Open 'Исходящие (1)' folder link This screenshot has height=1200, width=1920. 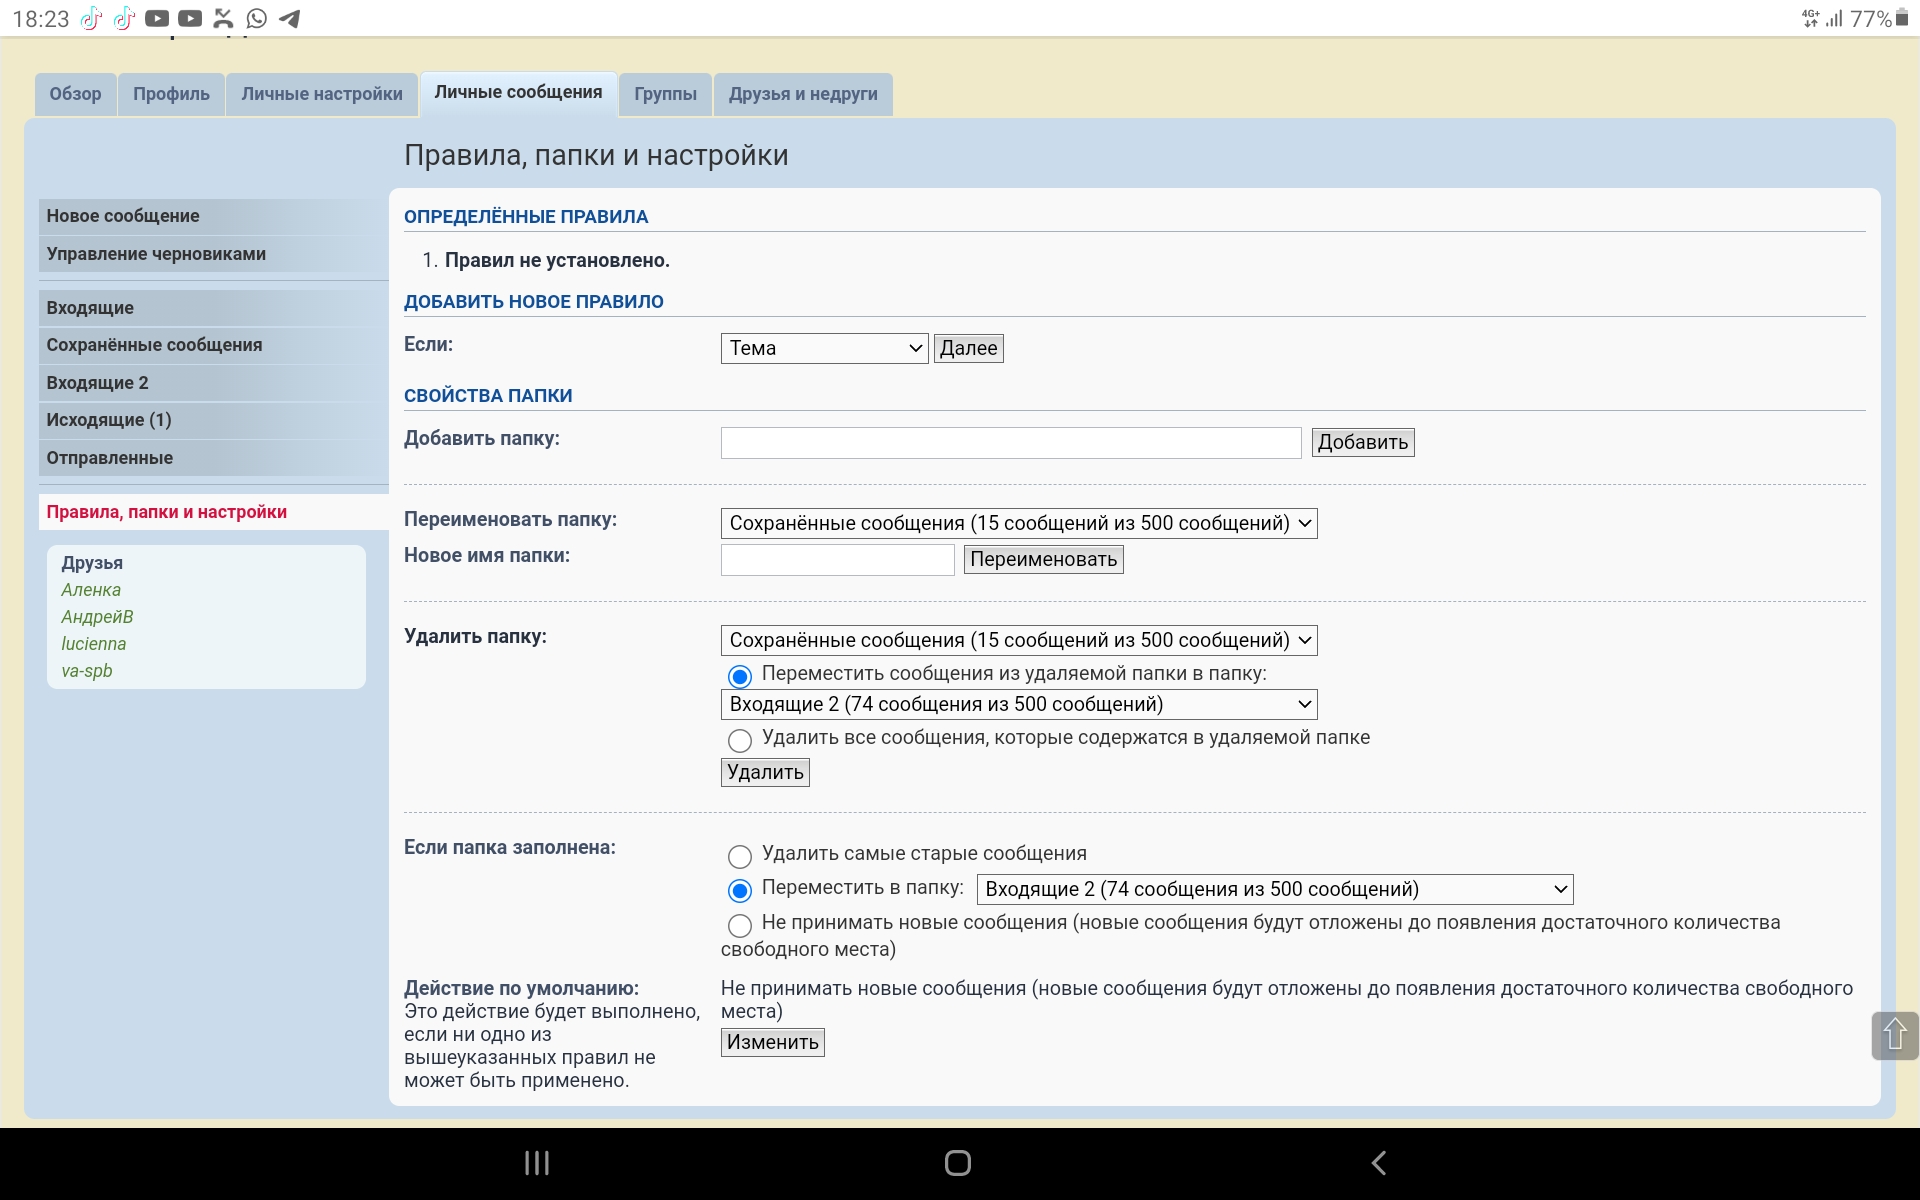pyautogui.click(x=109, y=420)
